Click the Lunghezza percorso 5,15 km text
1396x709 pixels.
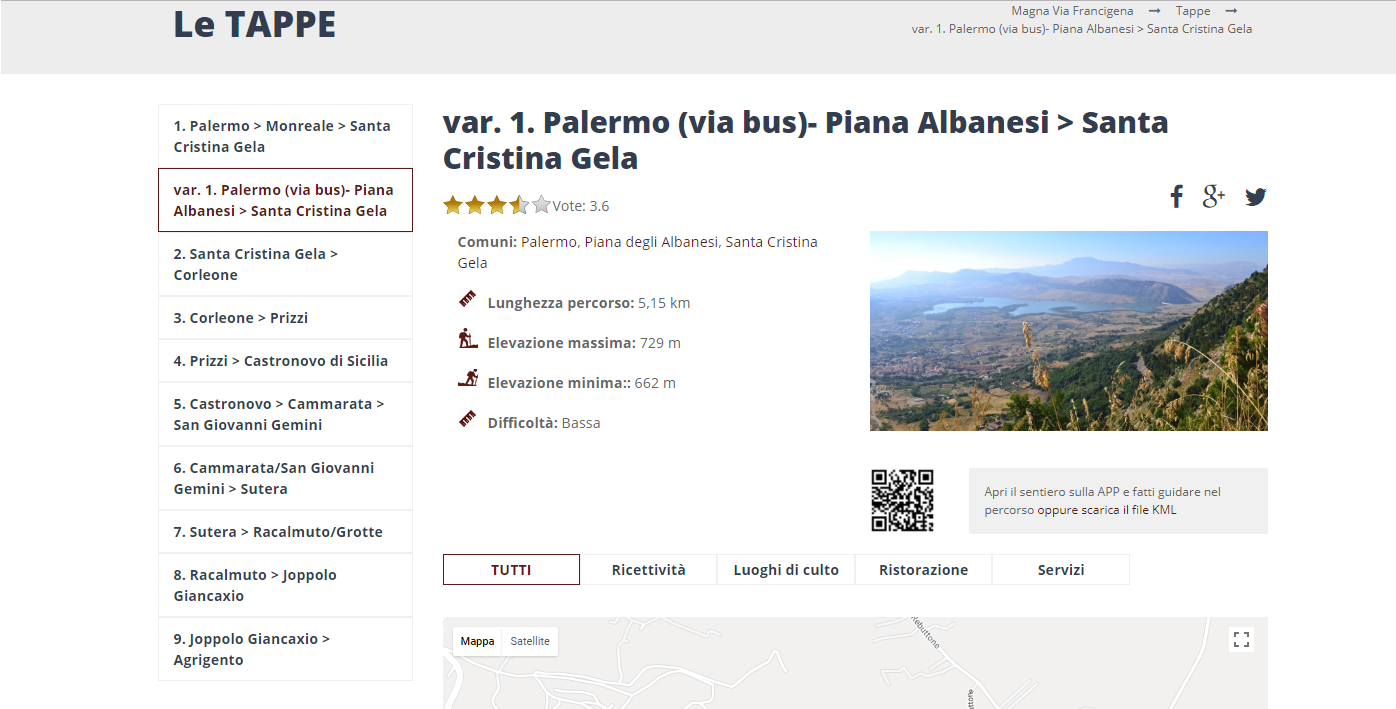589,303
